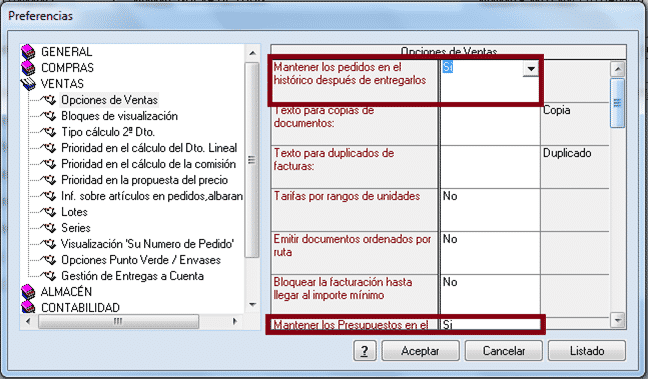Viewport: 648px width, 379px height.
Task: Click the Copia text value cell
Action: point(575,124)
